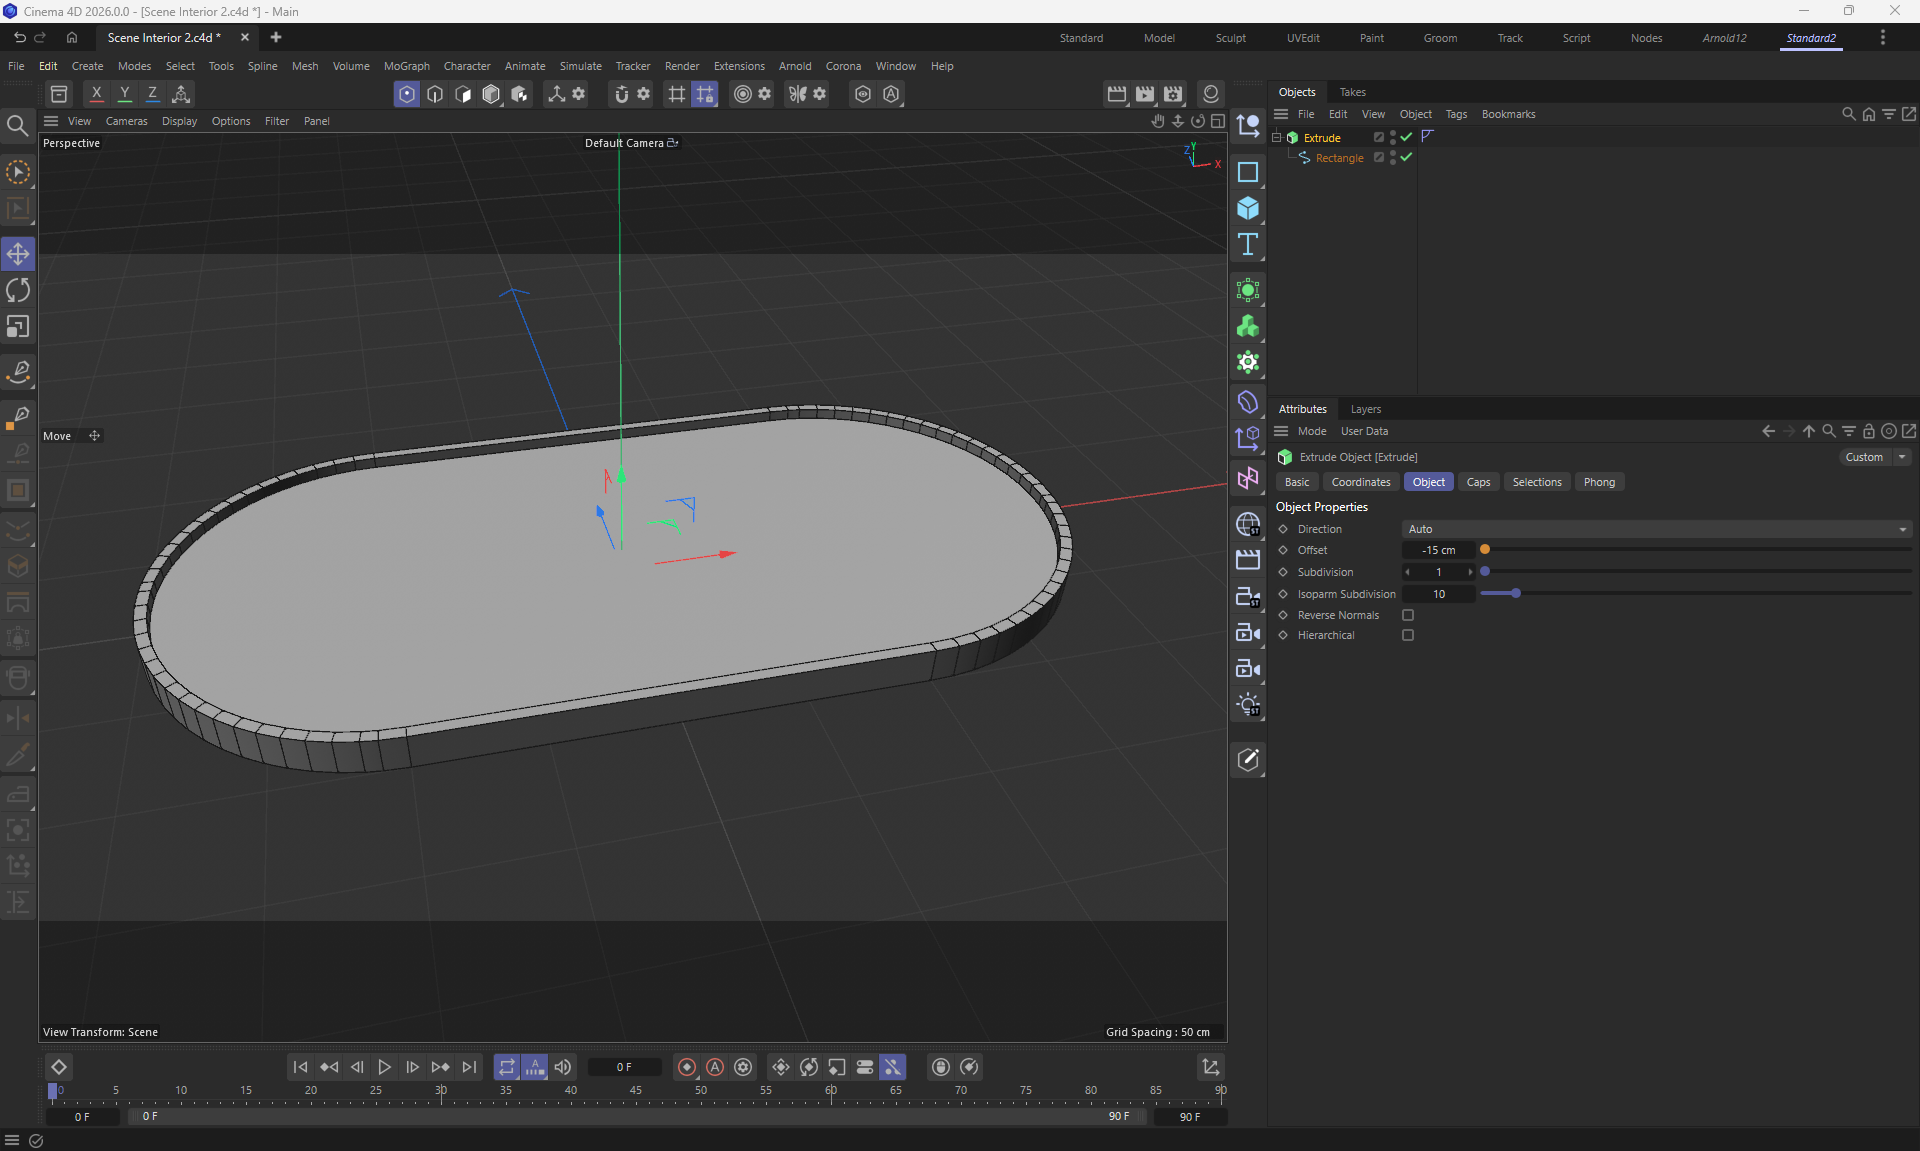The width and height of the screenshot is (1920, 1151).
Task: Check the Hierarchical option
Action: pyautogui.click(x=1408, y=635)
